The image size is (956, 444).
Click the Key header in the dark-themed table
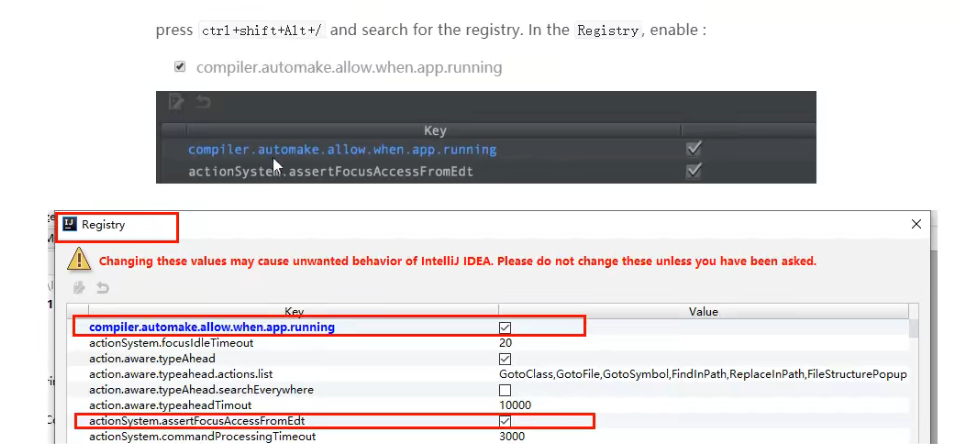[435, 131]
